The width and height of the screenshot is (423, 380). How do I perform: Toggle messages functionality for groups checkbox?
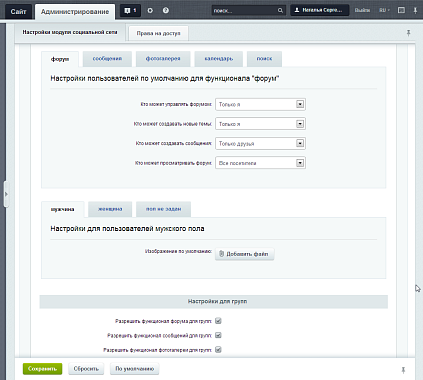tap(218, 335)
